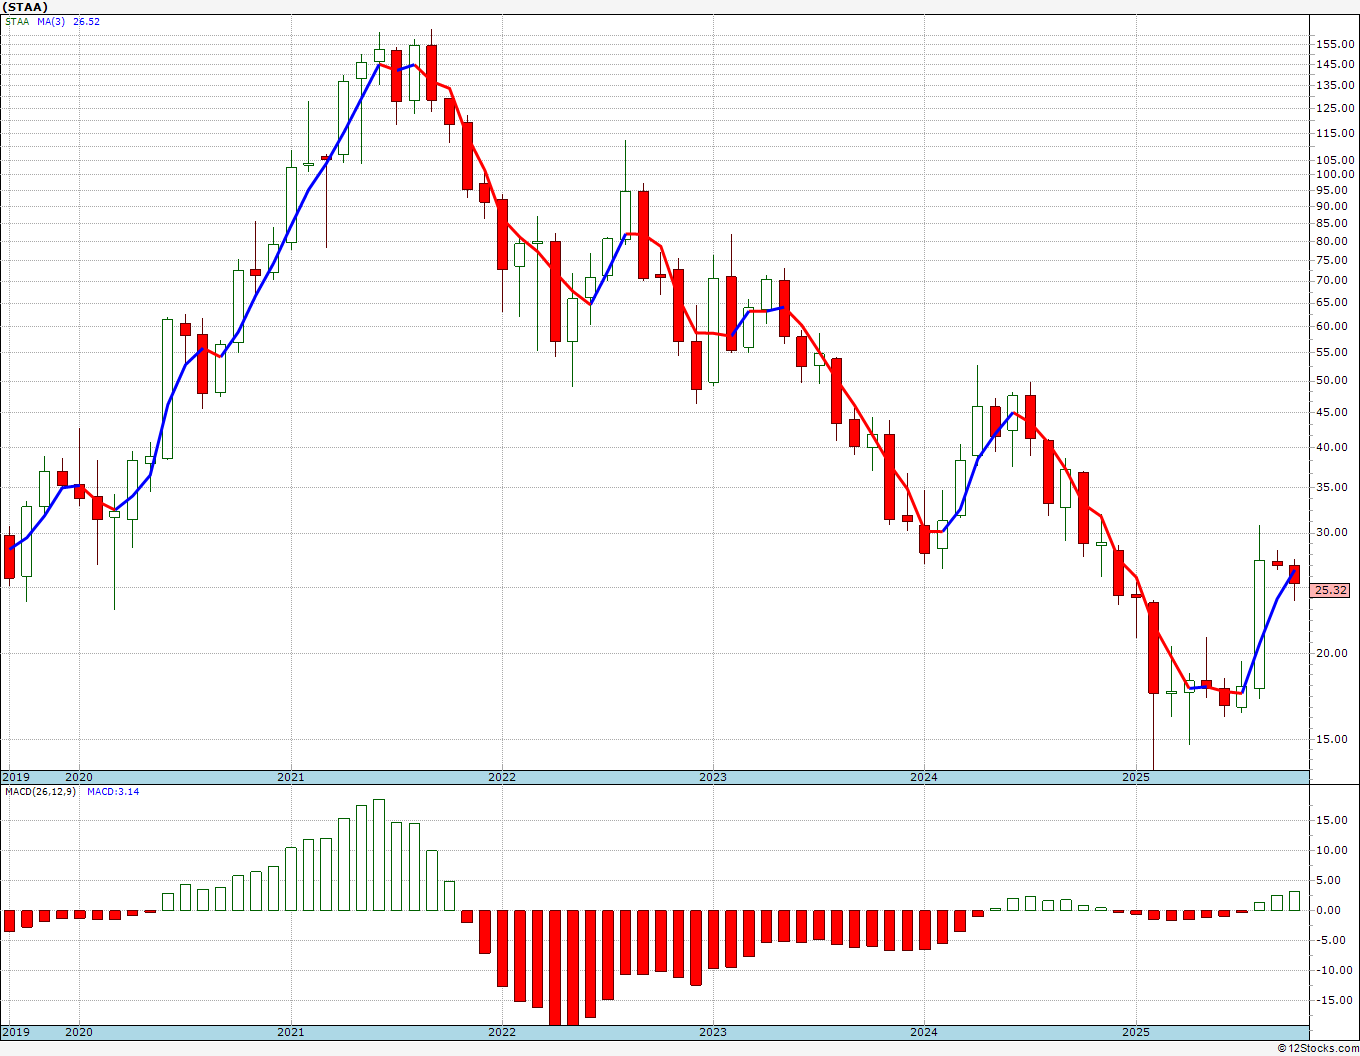Select 2024 on the MACD panel bottom axis
The image size is (1360, 1056).
click(924, 1032)
